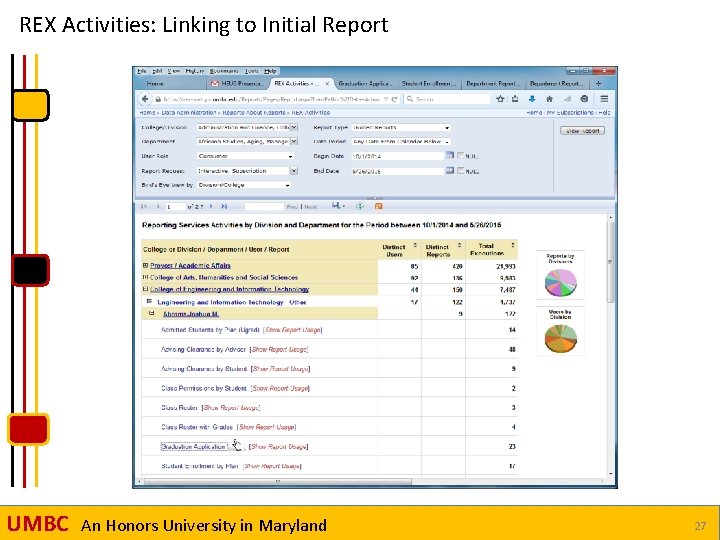Viewport: 720px width, 540px height.
Task: Go to the previous report page
Action: point(158,207)
